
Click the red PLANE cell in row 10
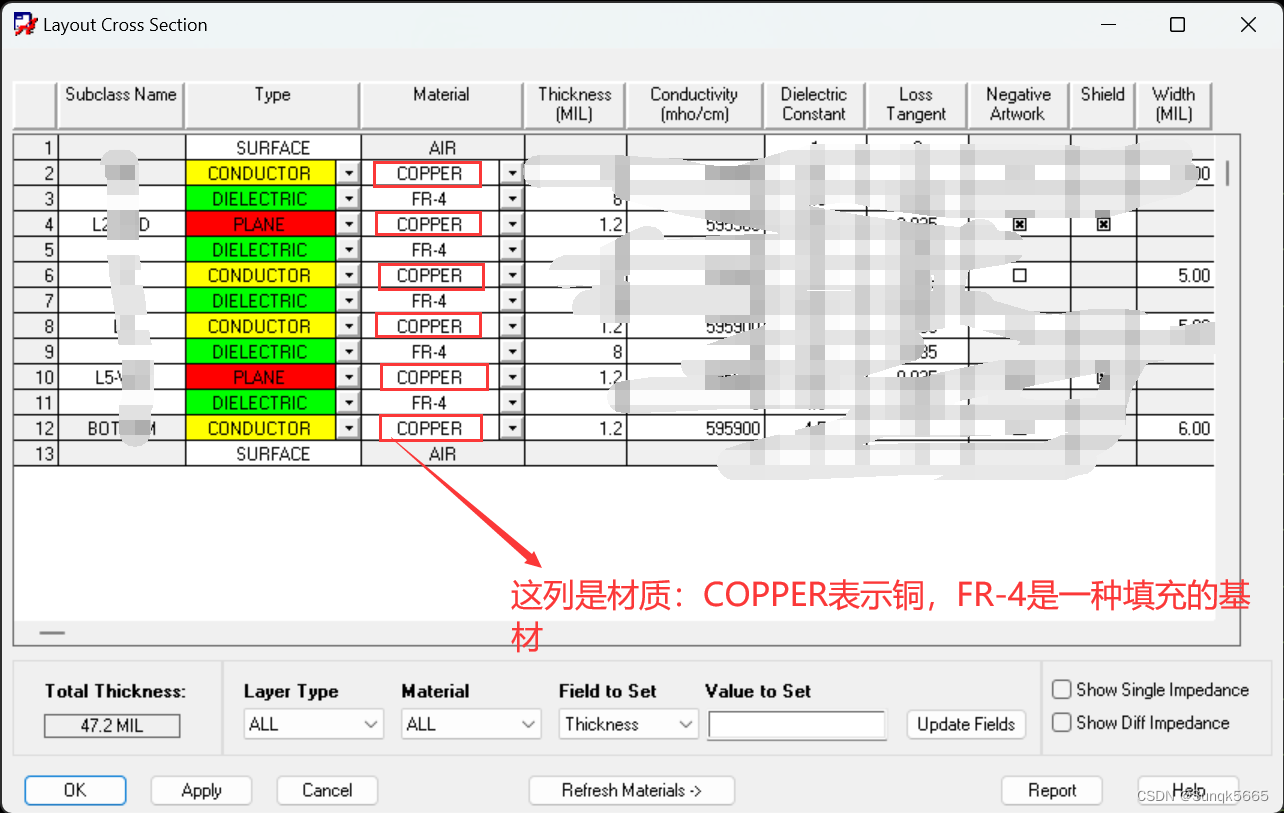click(262, 377)
